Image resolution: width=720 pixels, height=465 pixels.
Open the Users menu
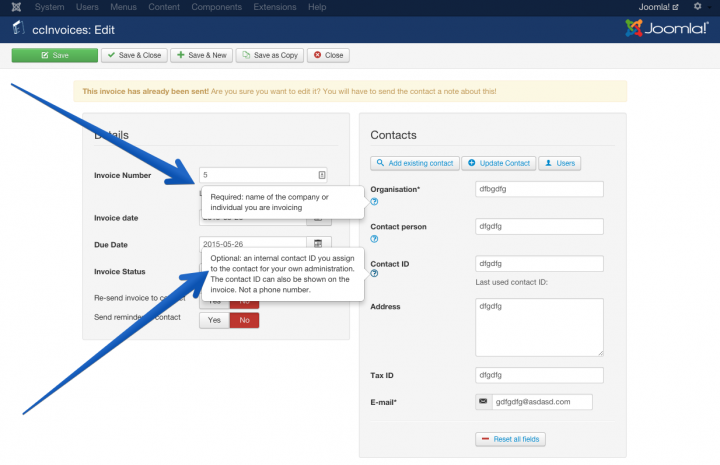(x=87, y=7)
